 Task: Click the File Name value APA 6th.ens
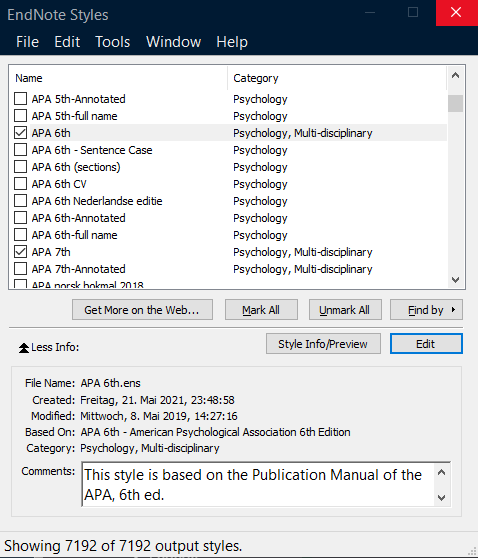110,383
